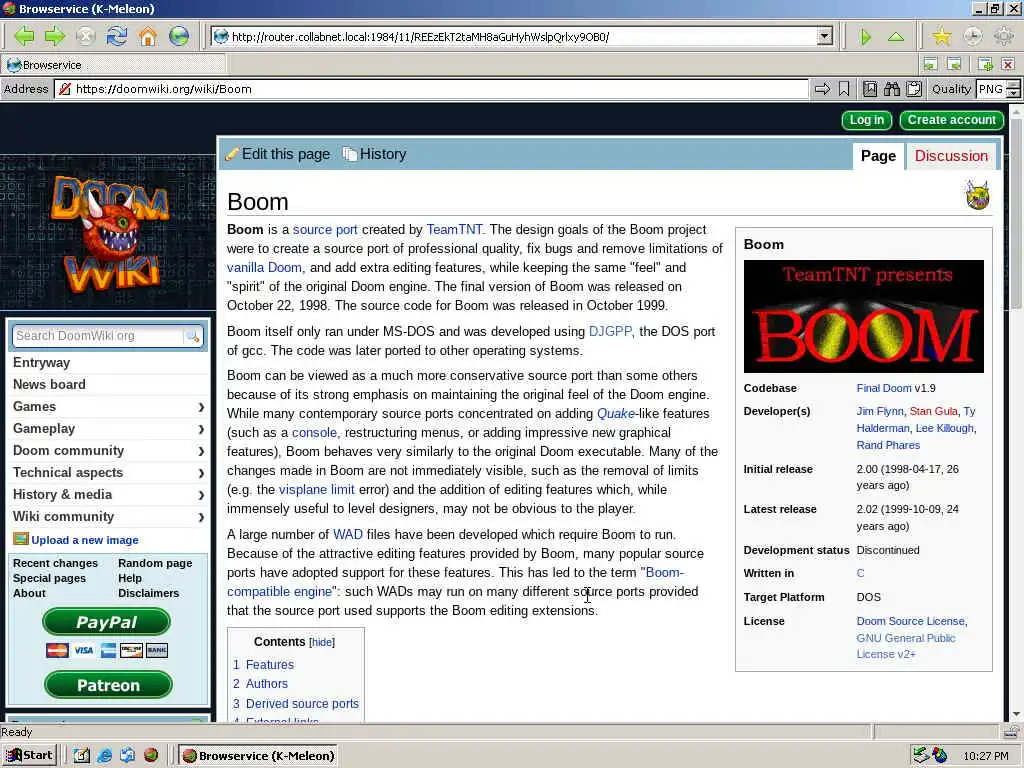Stop page loading in K-Meleon toolbar
Image resolution: width=1024 pixels, height=768 pixels.
point(86,37)
